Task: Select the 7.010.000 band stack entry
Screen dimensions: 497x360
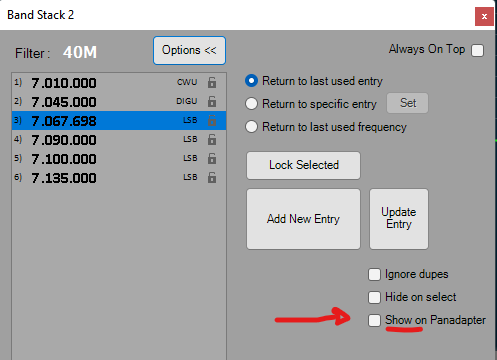Action: (x=119, y=83)
